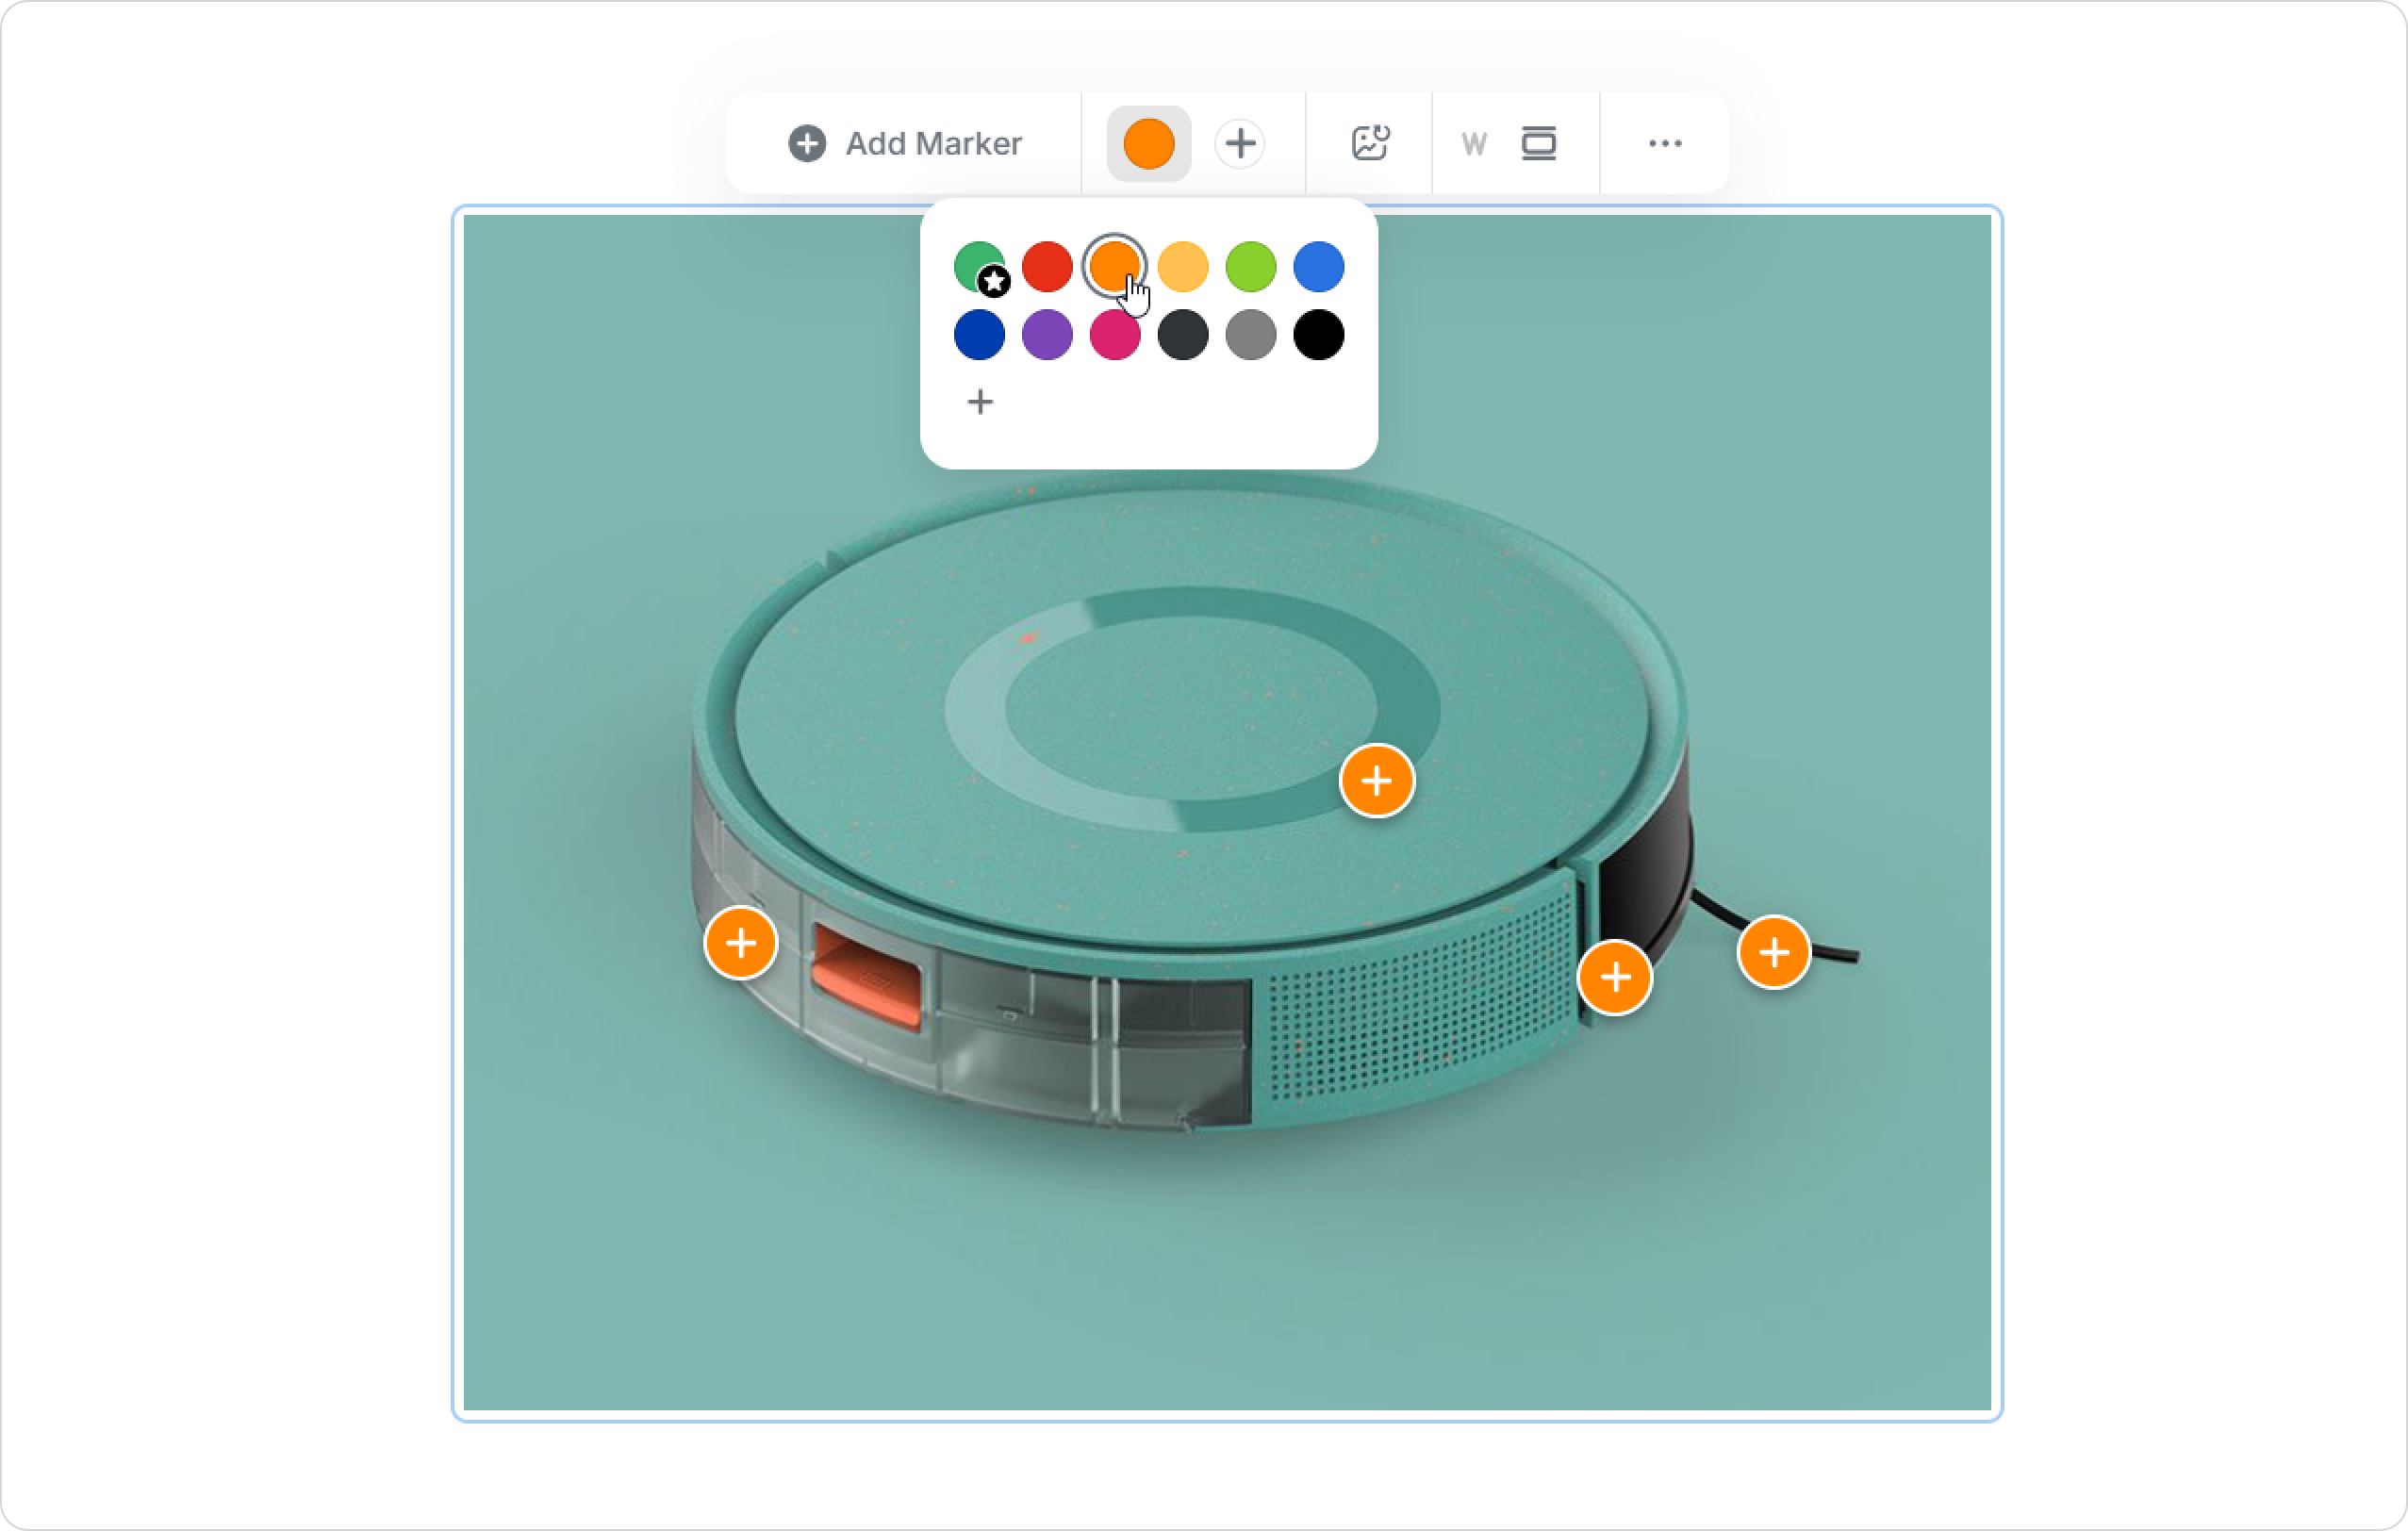Select the purple color swatch

1047,334
